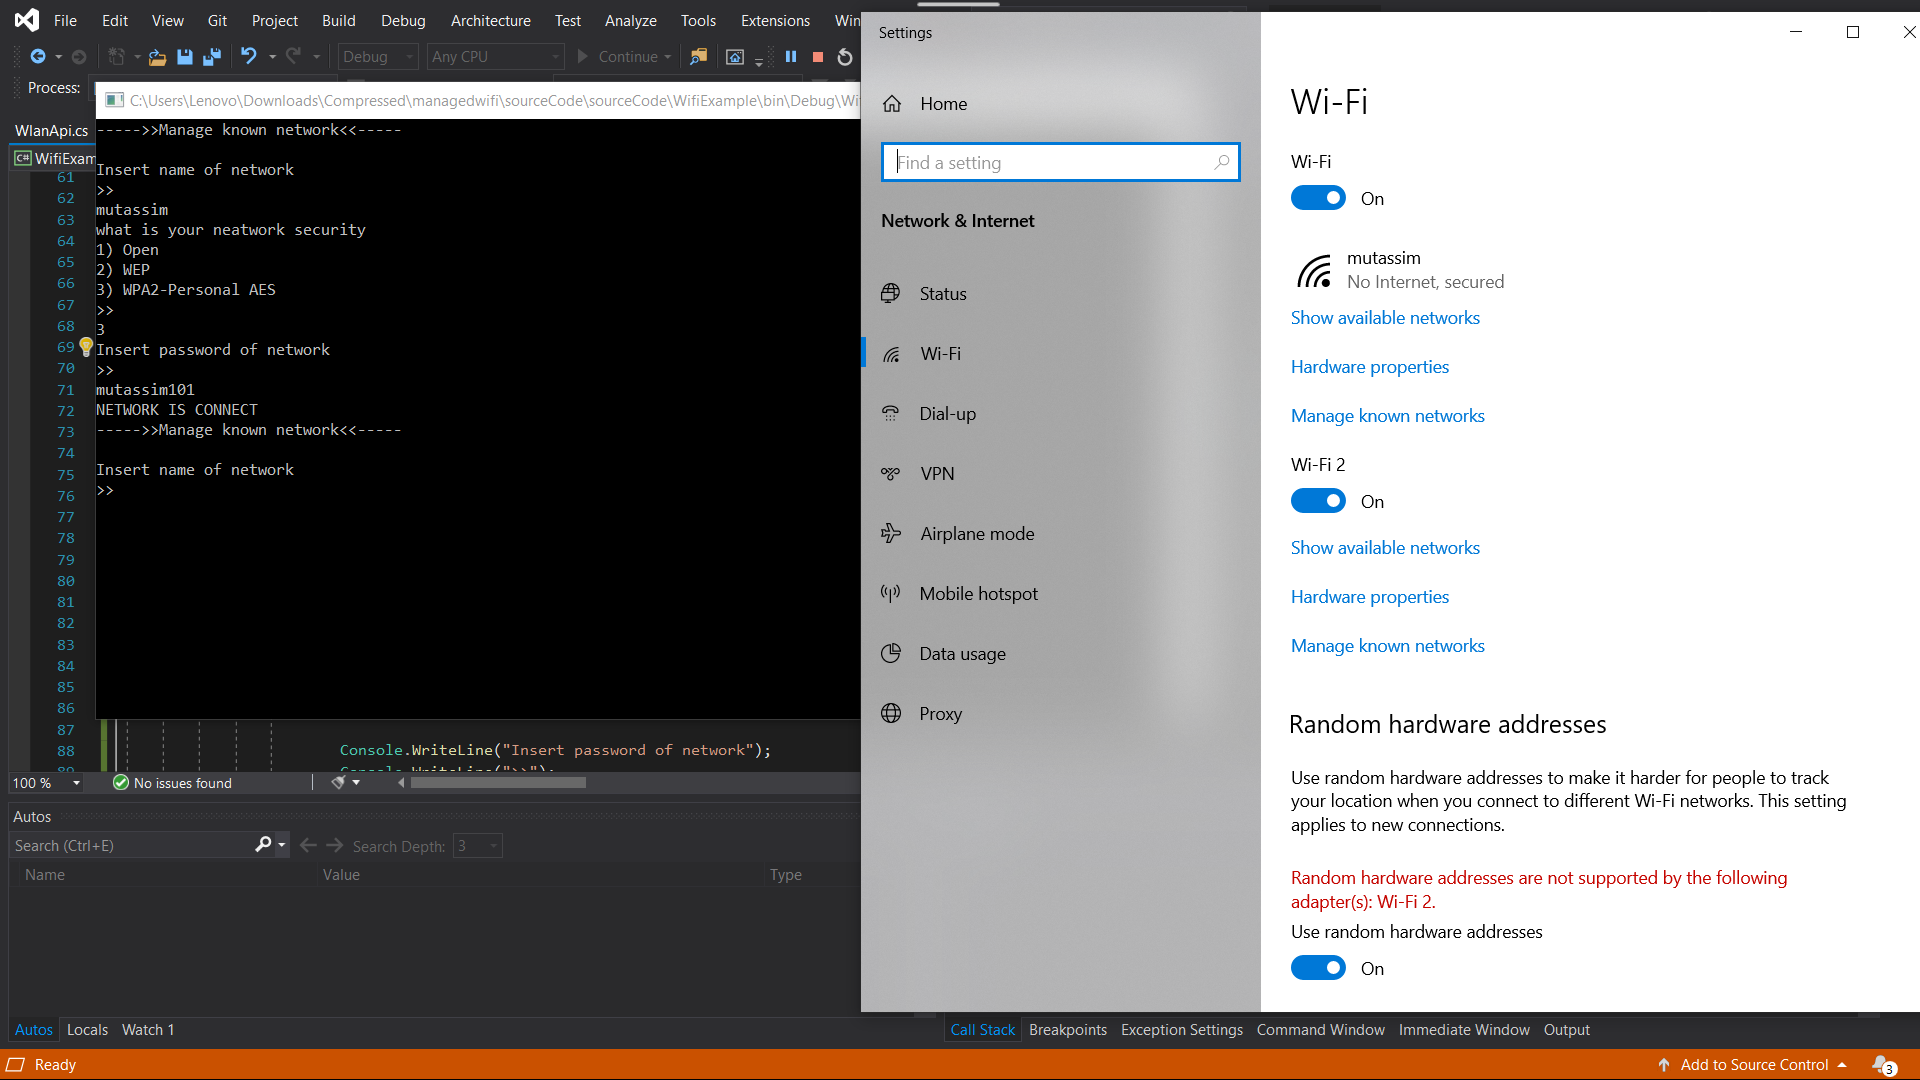Screen dimensions: 1920x1080
Task: Open the Analyze menu
Action: (x=630, y=20)
